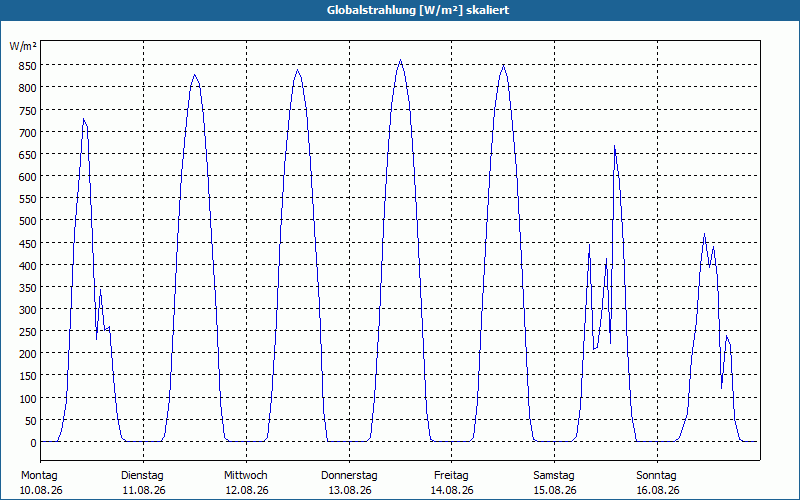Click the 300 y-axis value
Viewport: 800px width, 500px height.
point(28,310)
